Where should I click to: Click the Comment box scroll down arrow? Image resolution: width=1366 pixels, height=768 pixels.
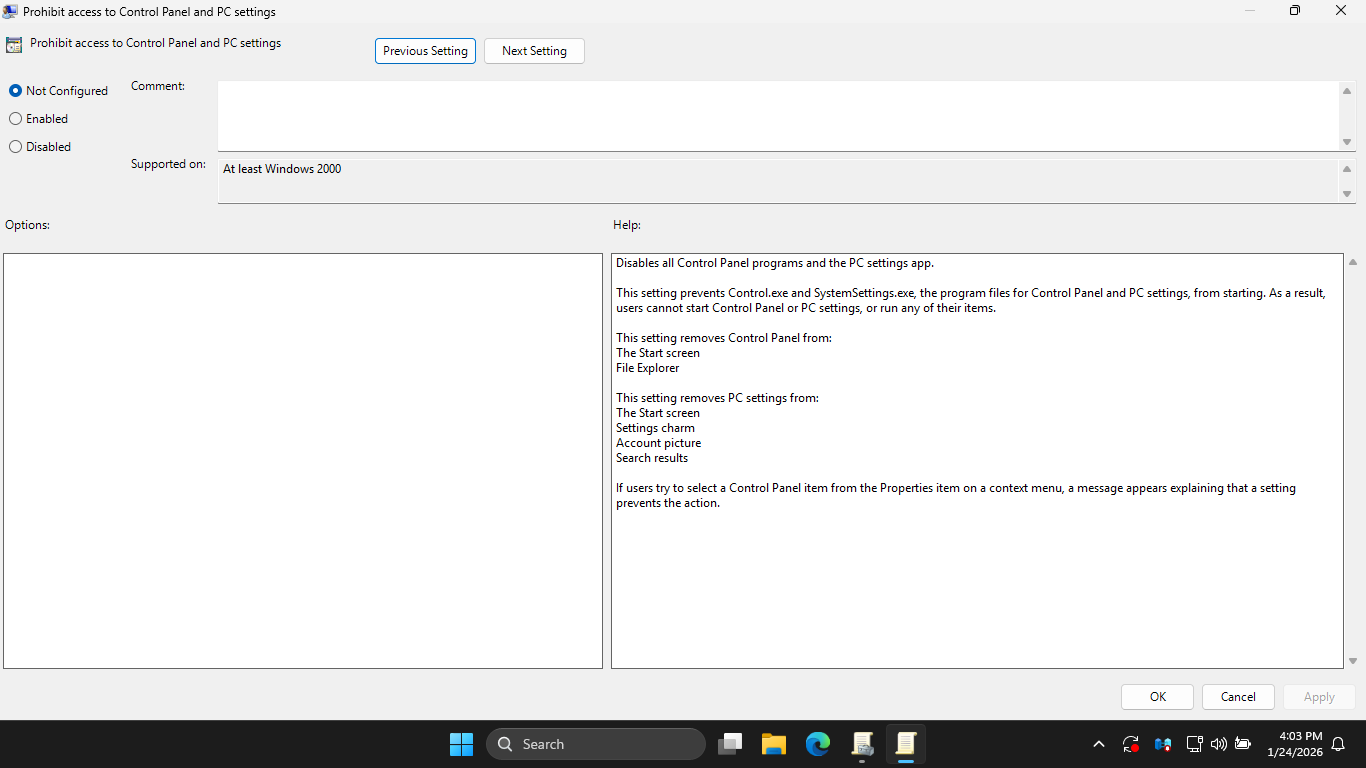1347,142
